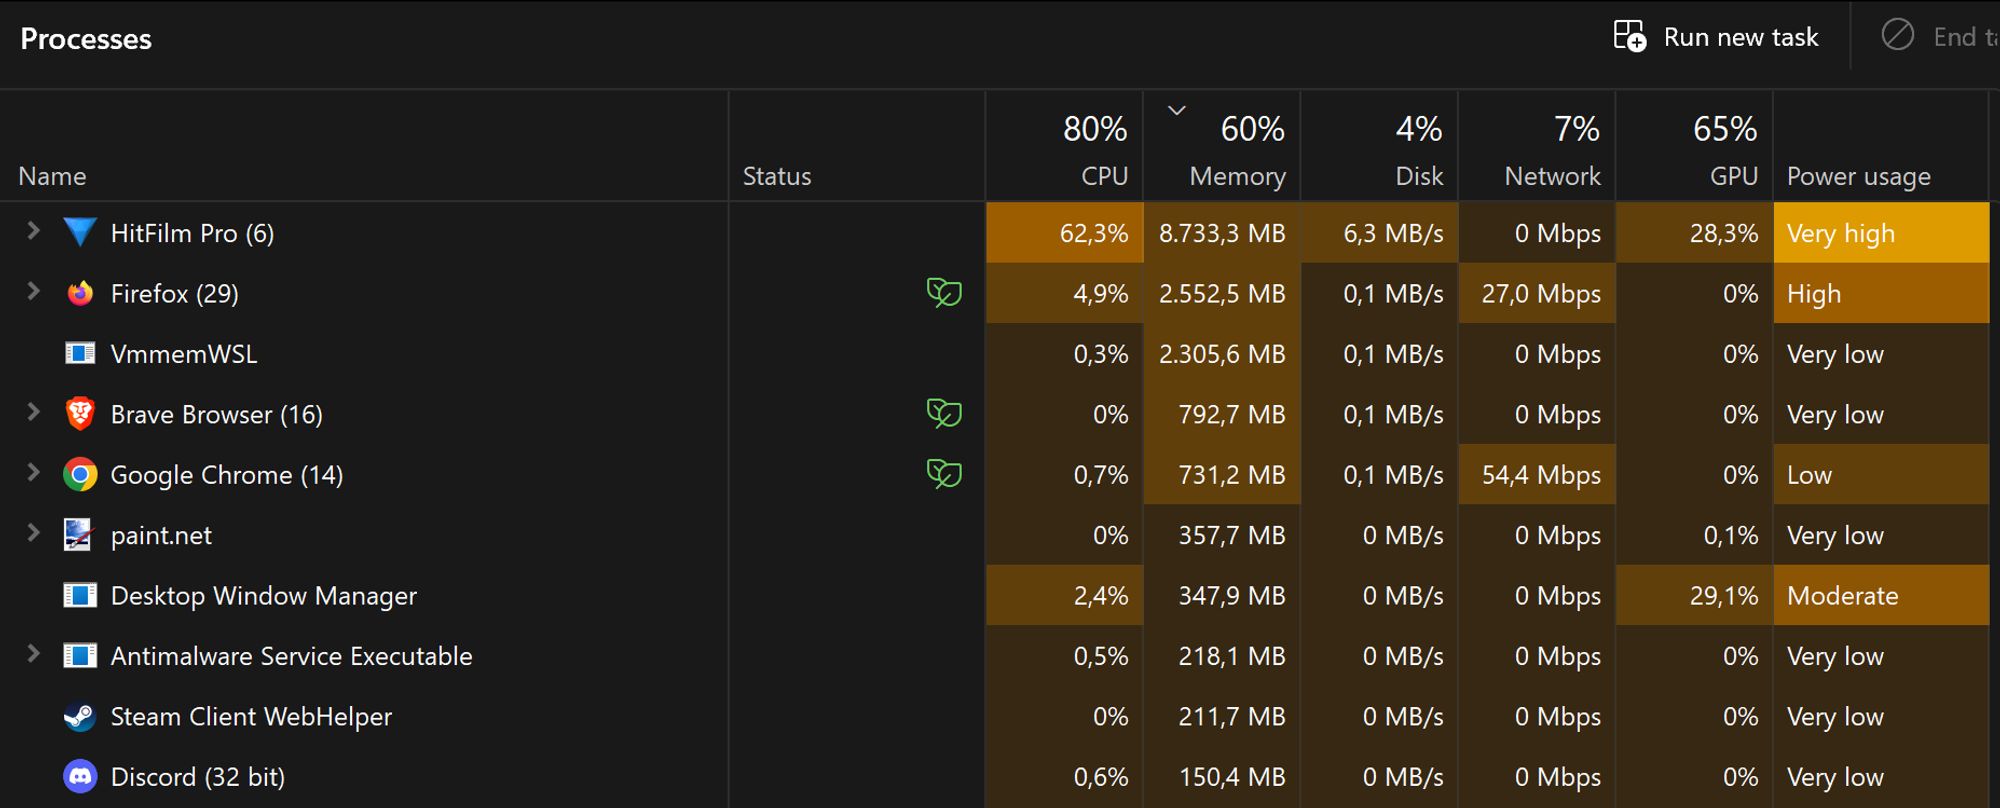Expand the Brave Browser process group

point(33,412)
